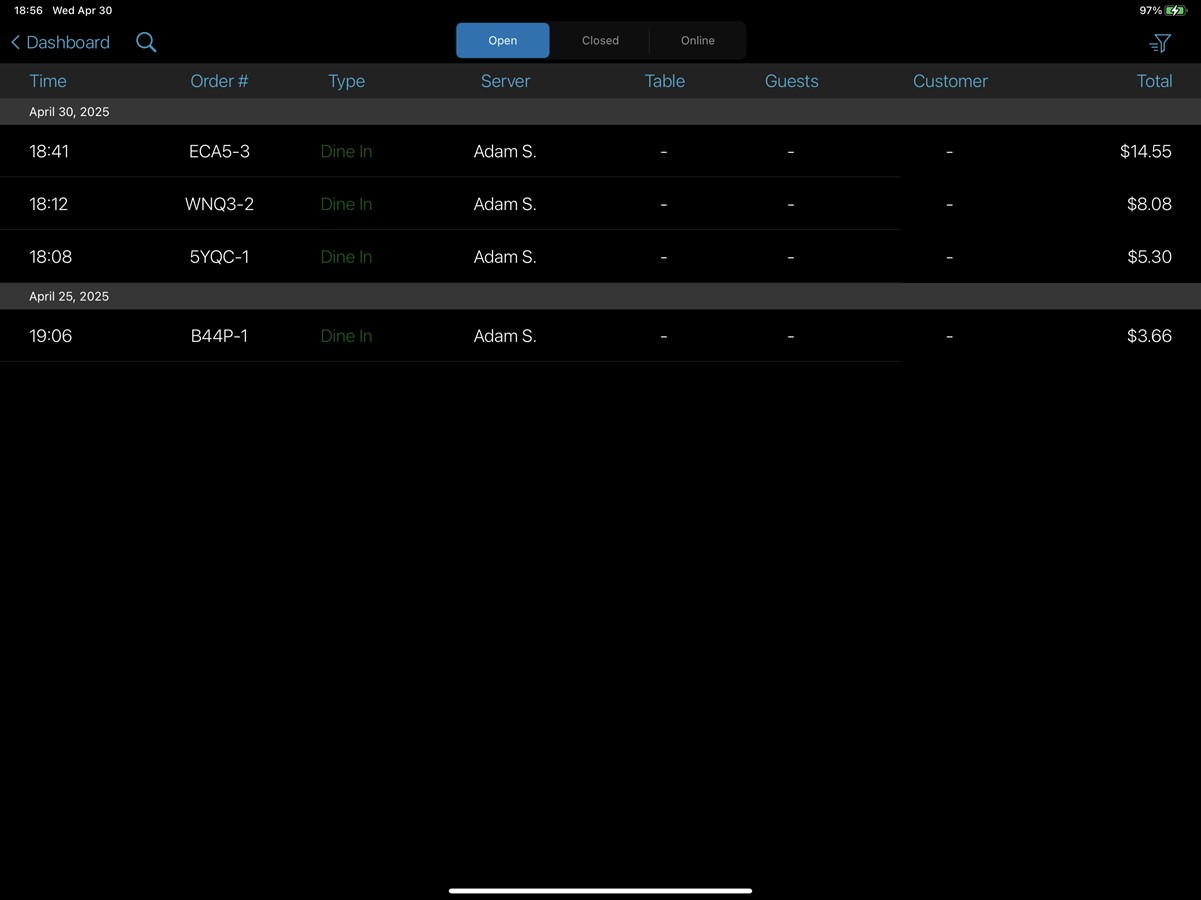
Task: Tap the back chevron next to Dashboard
Action: click(14, 42)
